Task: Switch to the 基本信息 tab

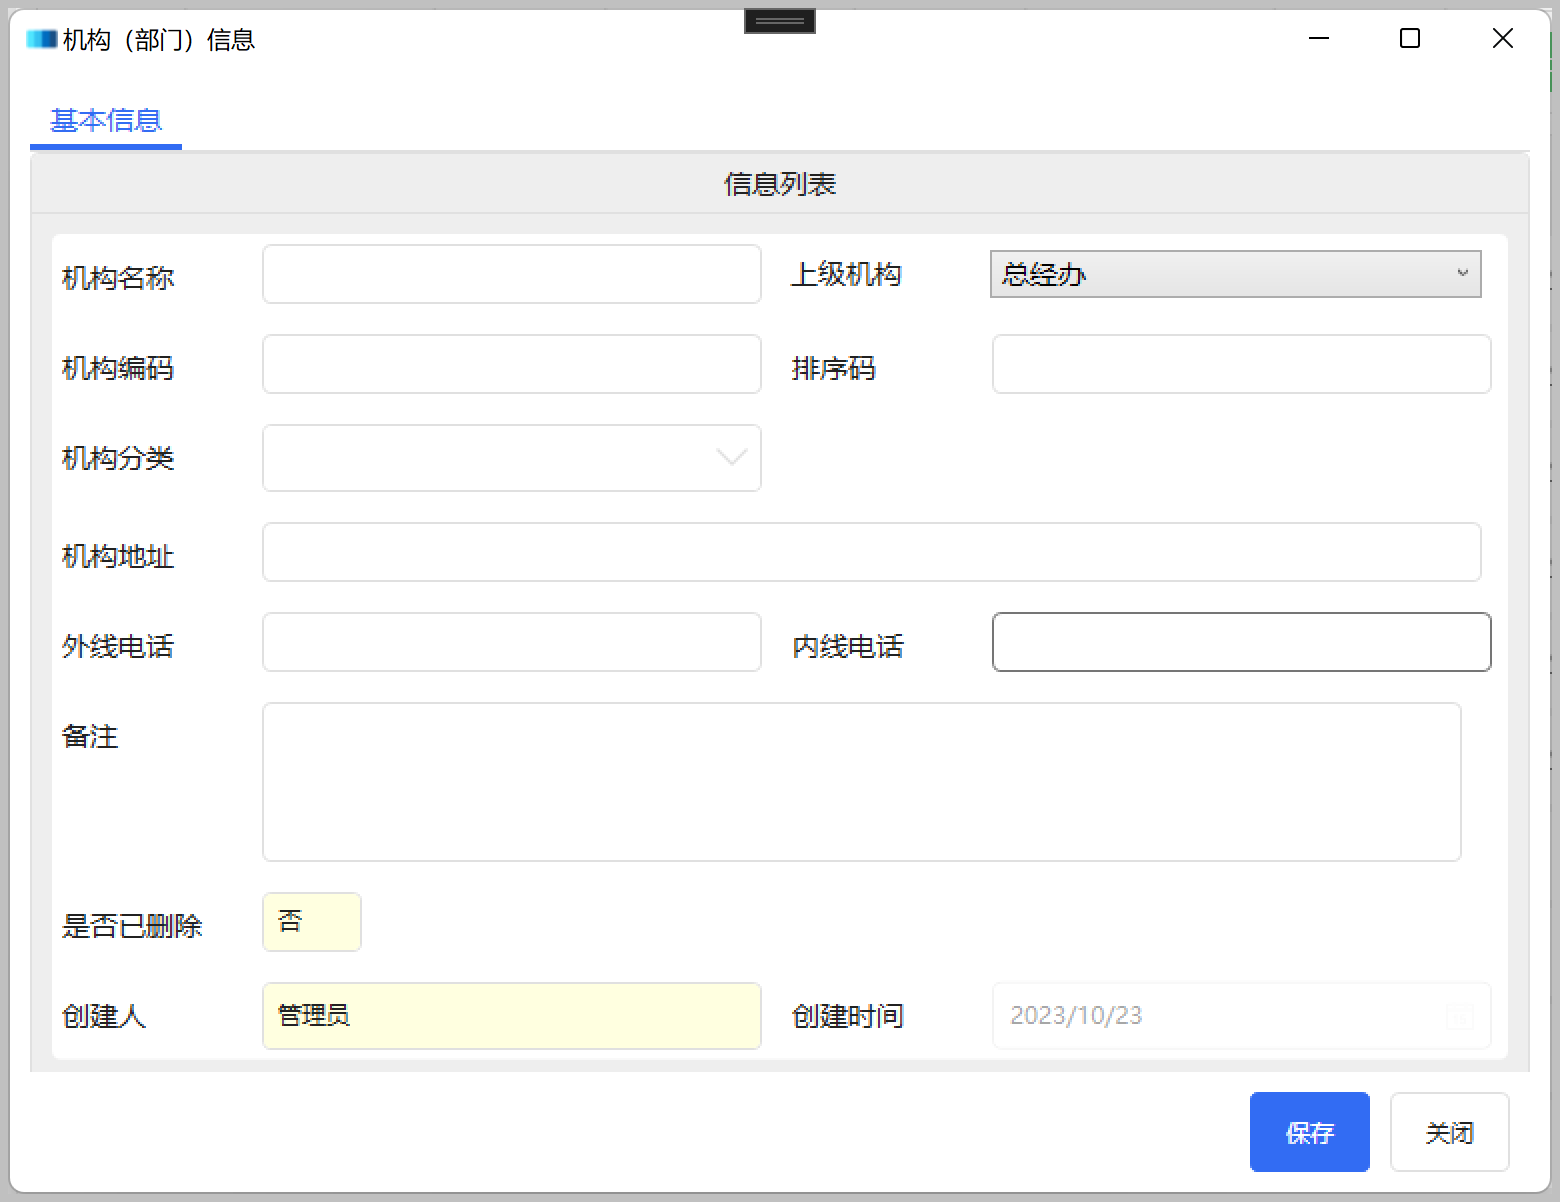Action: point(106,121)
